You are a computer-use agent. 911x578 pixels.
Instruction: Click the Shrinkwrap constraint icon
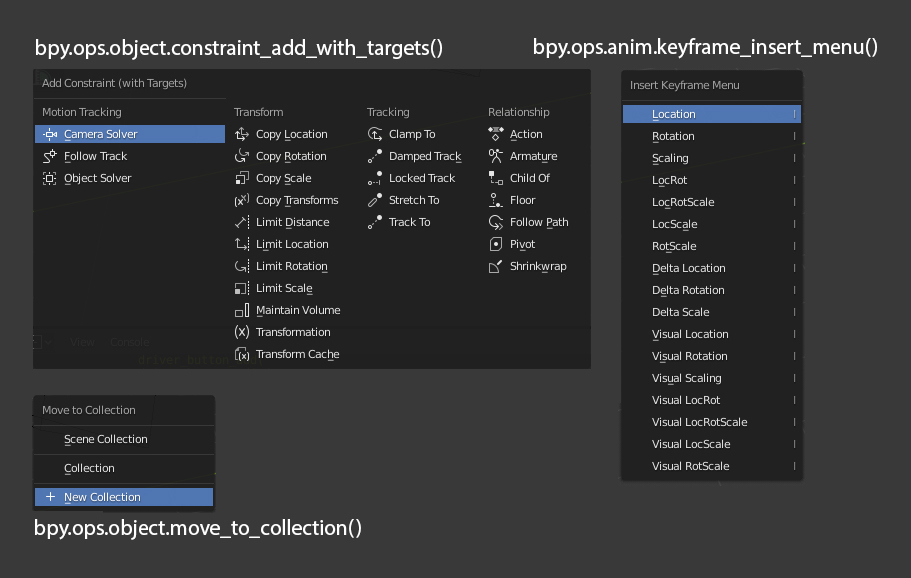coord(496,267)
